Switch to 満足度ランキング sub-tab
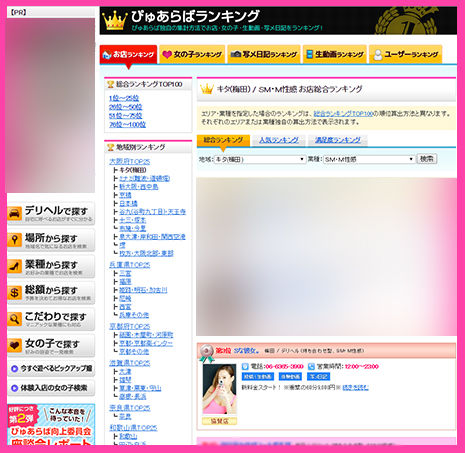 [x=338, y=140]
